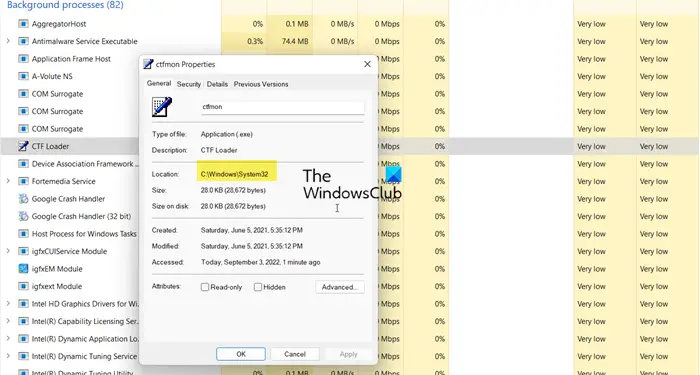Viewport: 700px width, 375px height.
Task: Select the igfxEM Module icon
Action: point(23,269)
